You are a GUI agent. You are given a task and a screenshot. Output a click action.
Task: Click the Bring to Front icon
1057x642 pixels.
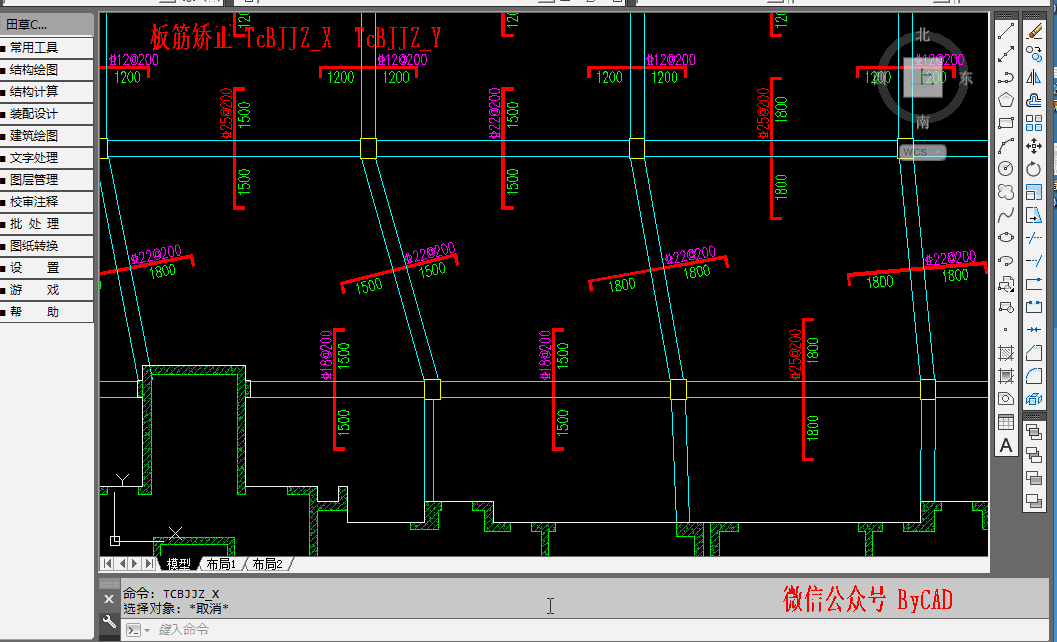[1034, 432]
